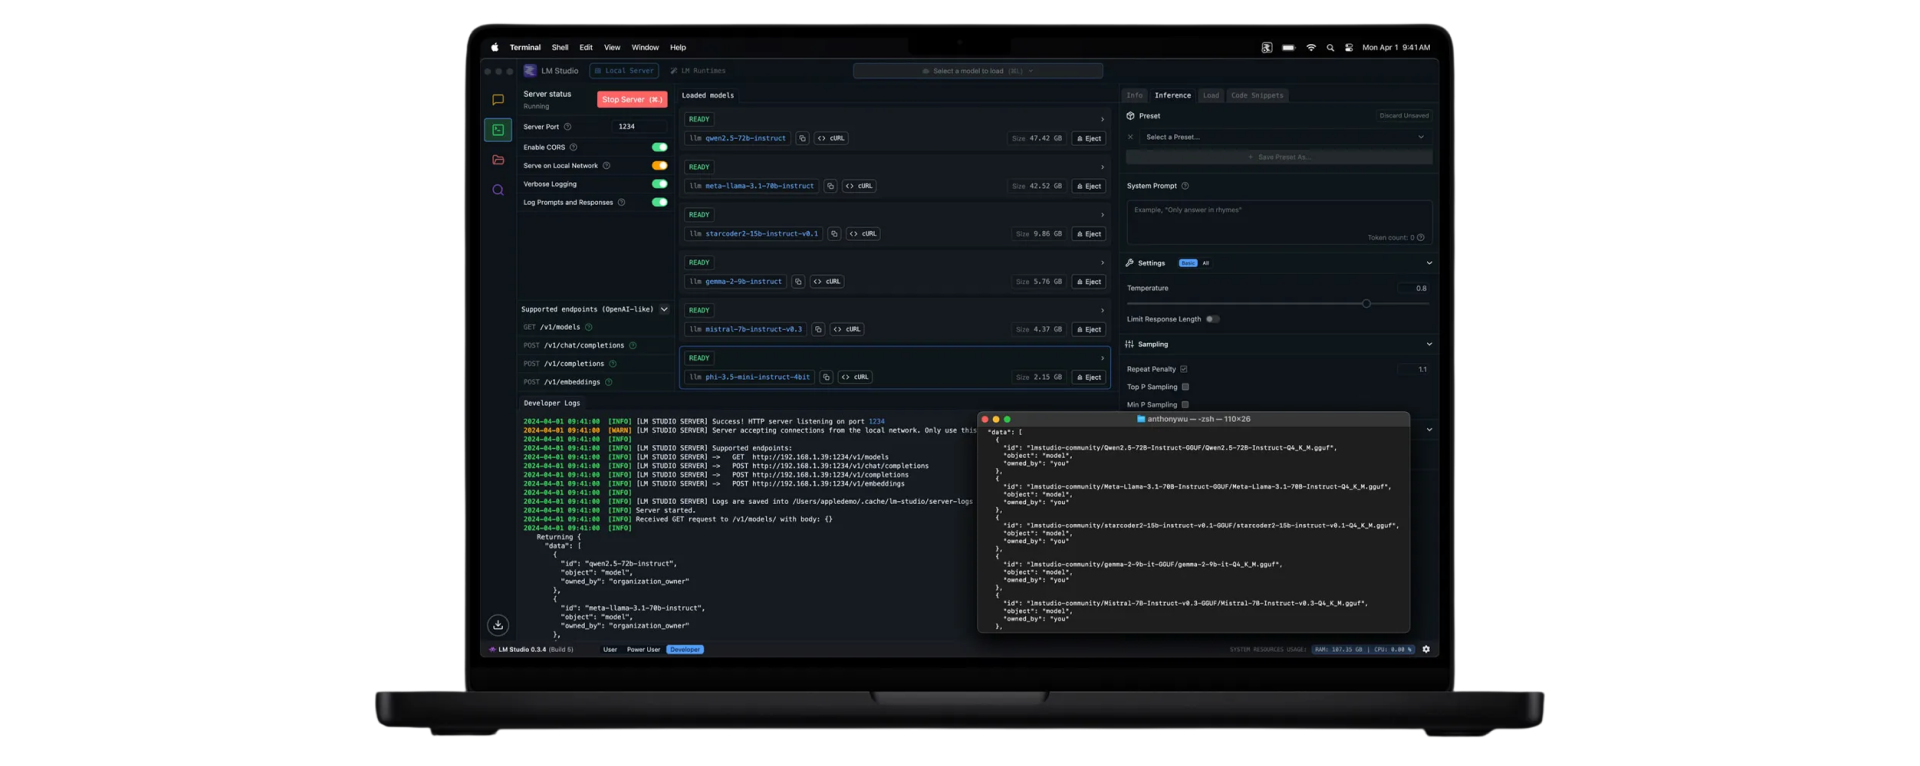1920x766 pixels.
Task: Click into the System Prompt text field
Action: pyautogui.click(x=1278, y=220)
